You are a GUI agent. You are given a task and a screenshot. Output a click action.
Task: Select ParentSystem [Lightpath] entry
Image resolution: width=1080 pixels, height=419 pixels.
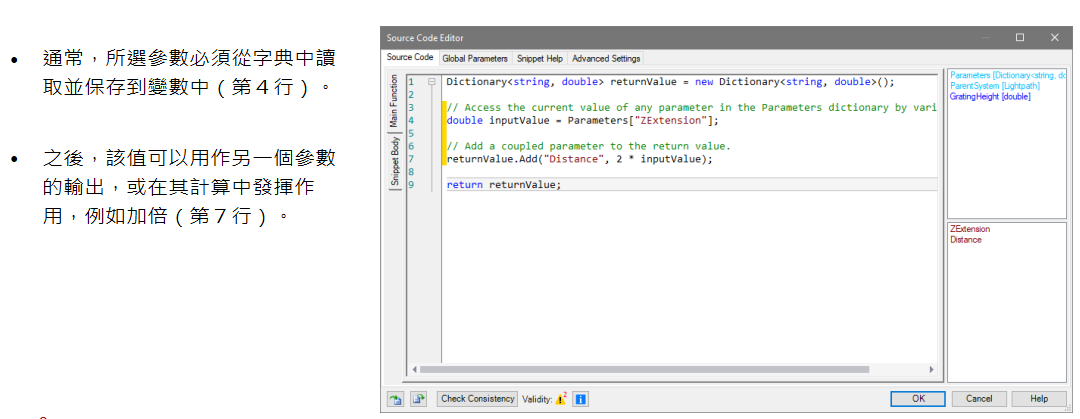click(995, 85)
